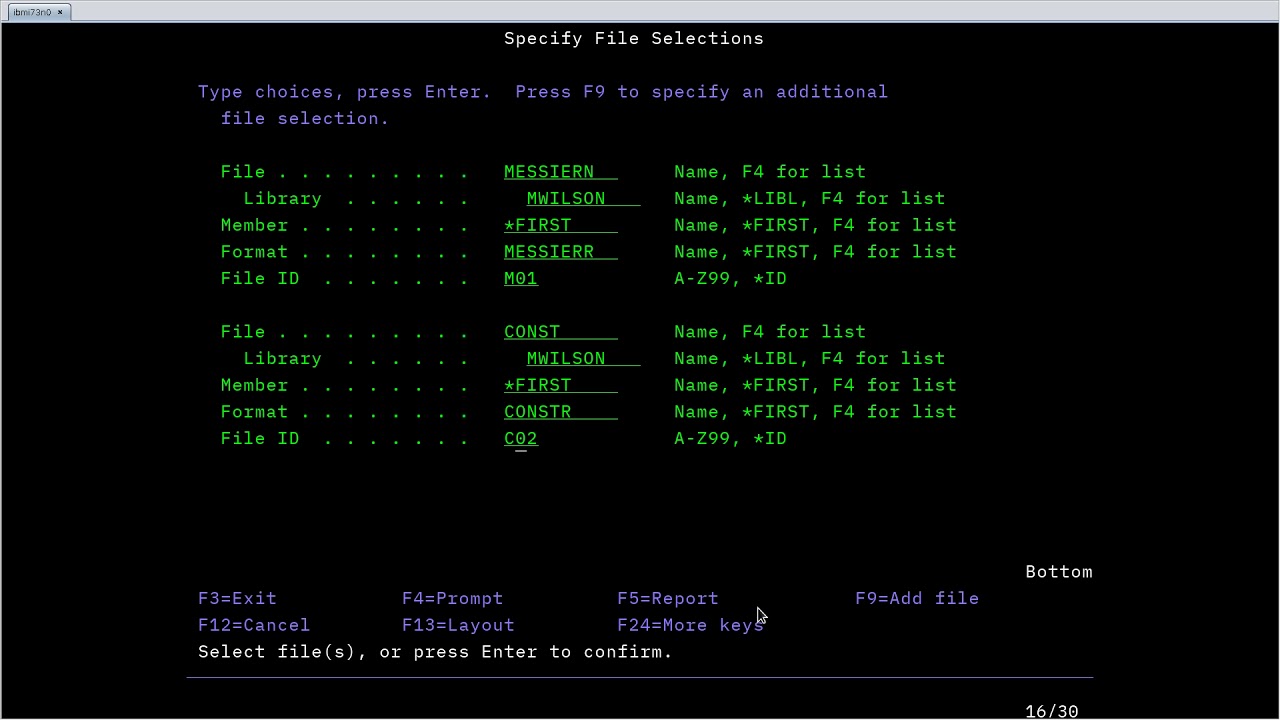
Task: Click the File ID field C02
Action: pos(521,439)
